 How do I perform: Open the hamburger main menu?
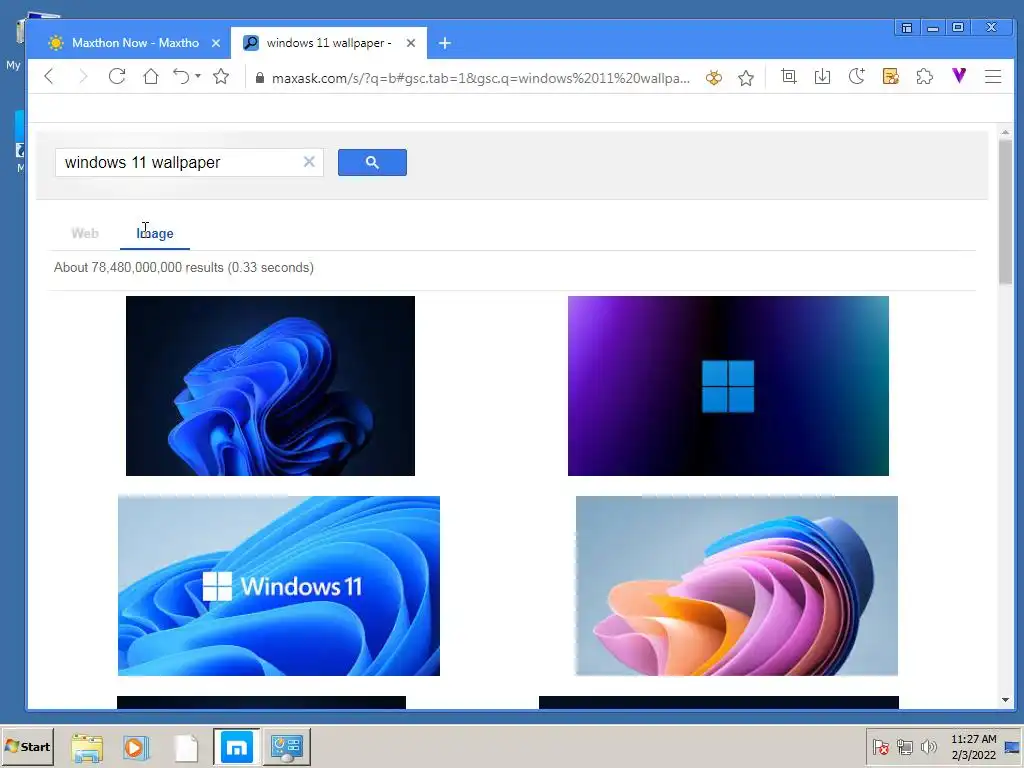(x=993, y=76)
